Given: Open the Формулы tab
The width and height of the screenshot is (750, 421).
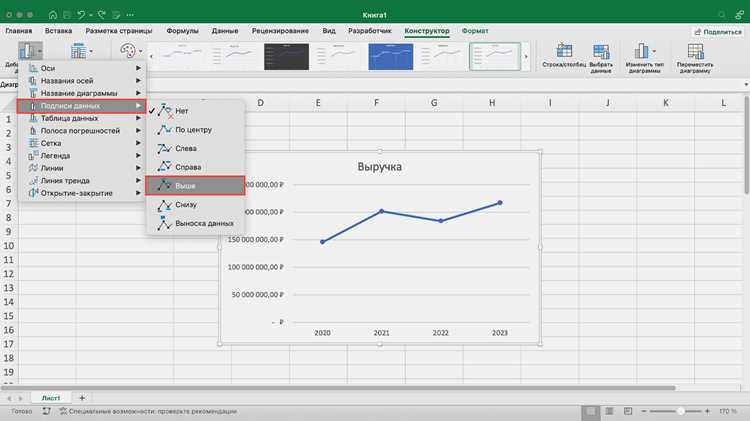Looking at the screenshot, I should pyautogui.click(x=182, y=31).
